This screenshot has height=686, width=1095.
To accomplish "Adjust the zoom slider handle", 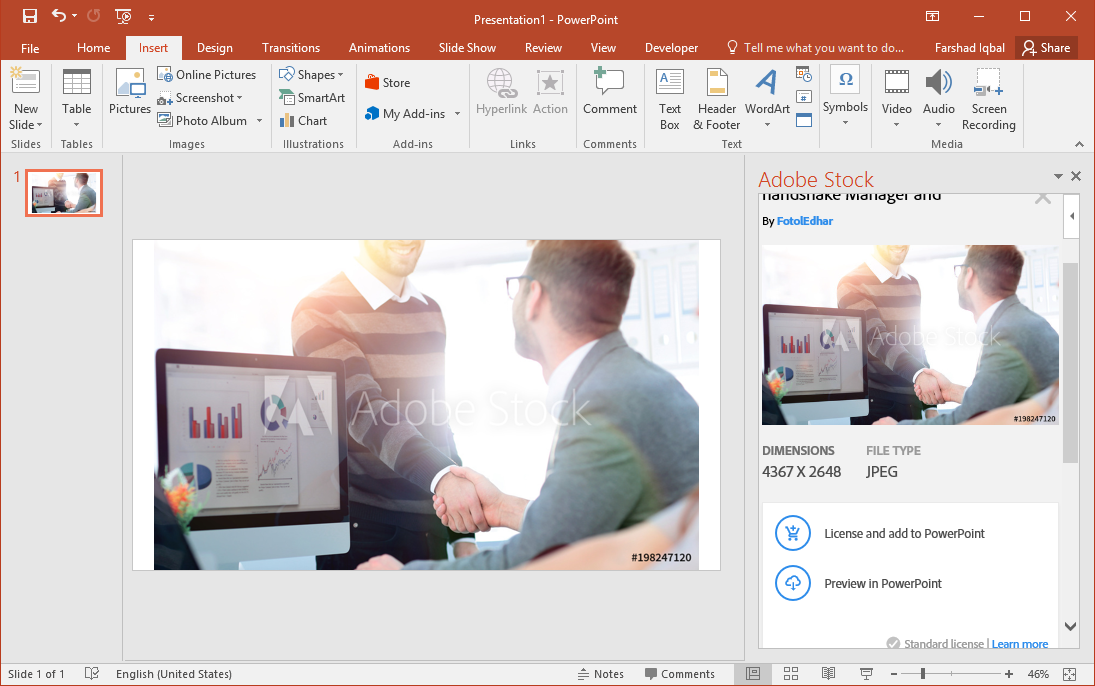I will click(x=922, y=674).
